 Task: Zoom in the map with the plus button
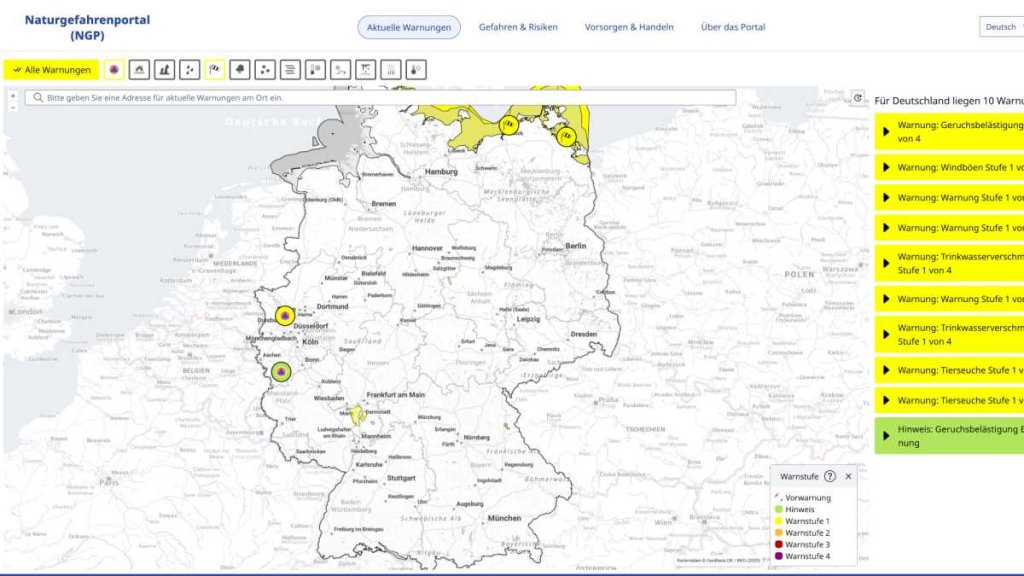pos(13,96)
